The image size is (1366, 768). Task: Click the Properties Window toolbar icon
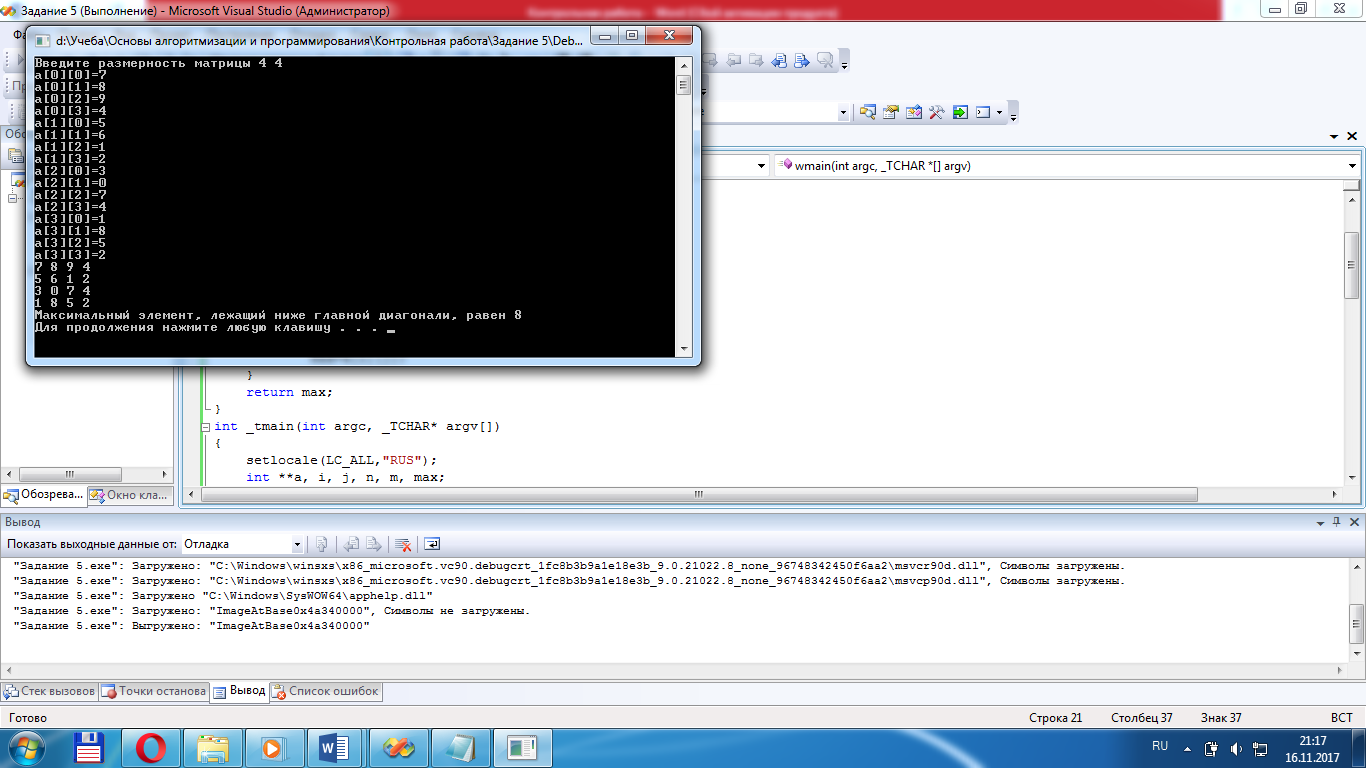(890, 112)
